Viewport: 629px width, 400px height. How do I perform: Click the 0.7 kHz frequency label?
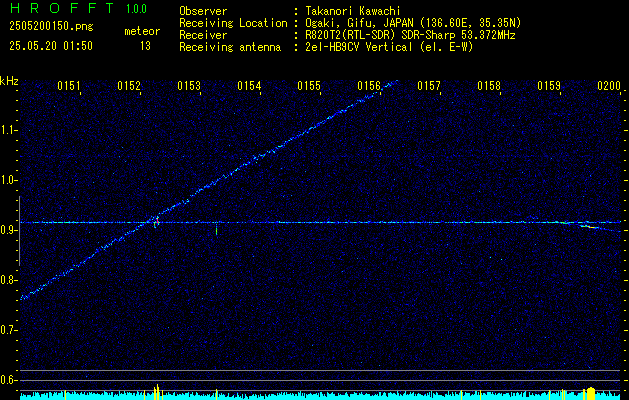[9, 330]
